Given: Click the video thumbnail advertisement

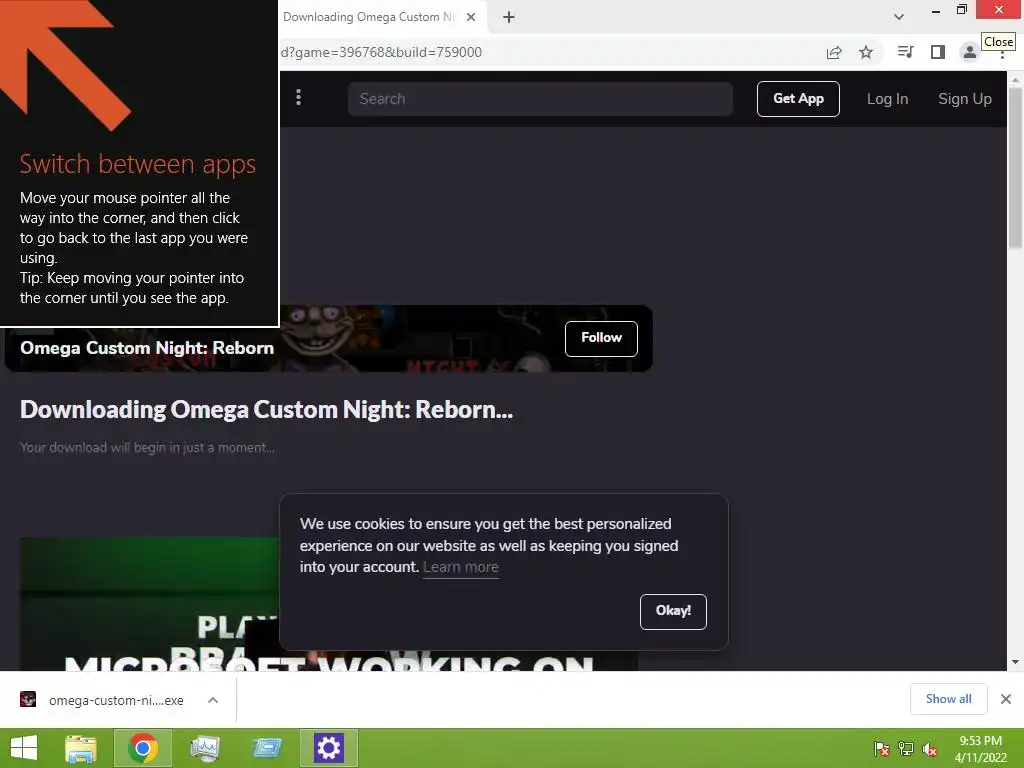Looking at the screenshot, I should pyautogui.click(x=328, y=604).
